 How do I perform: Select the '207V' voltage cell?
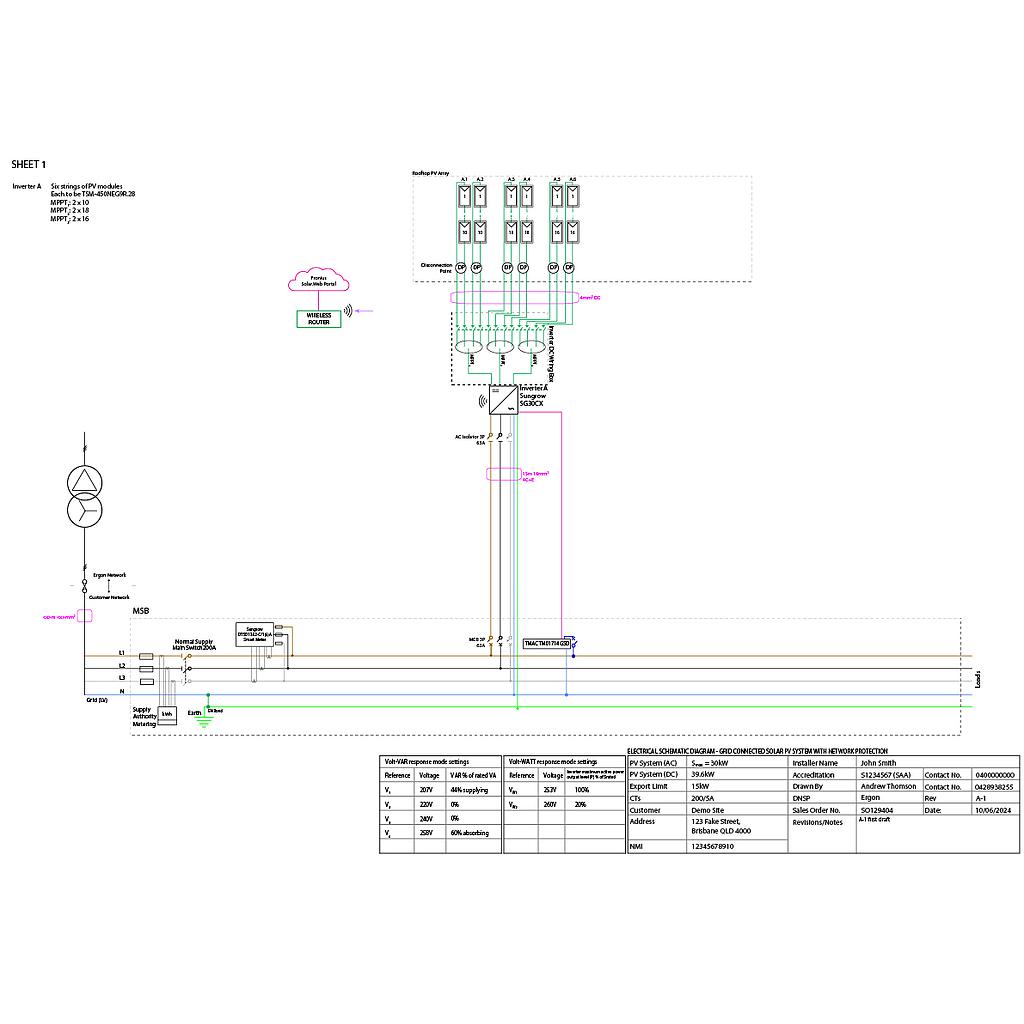coord(426,790)
